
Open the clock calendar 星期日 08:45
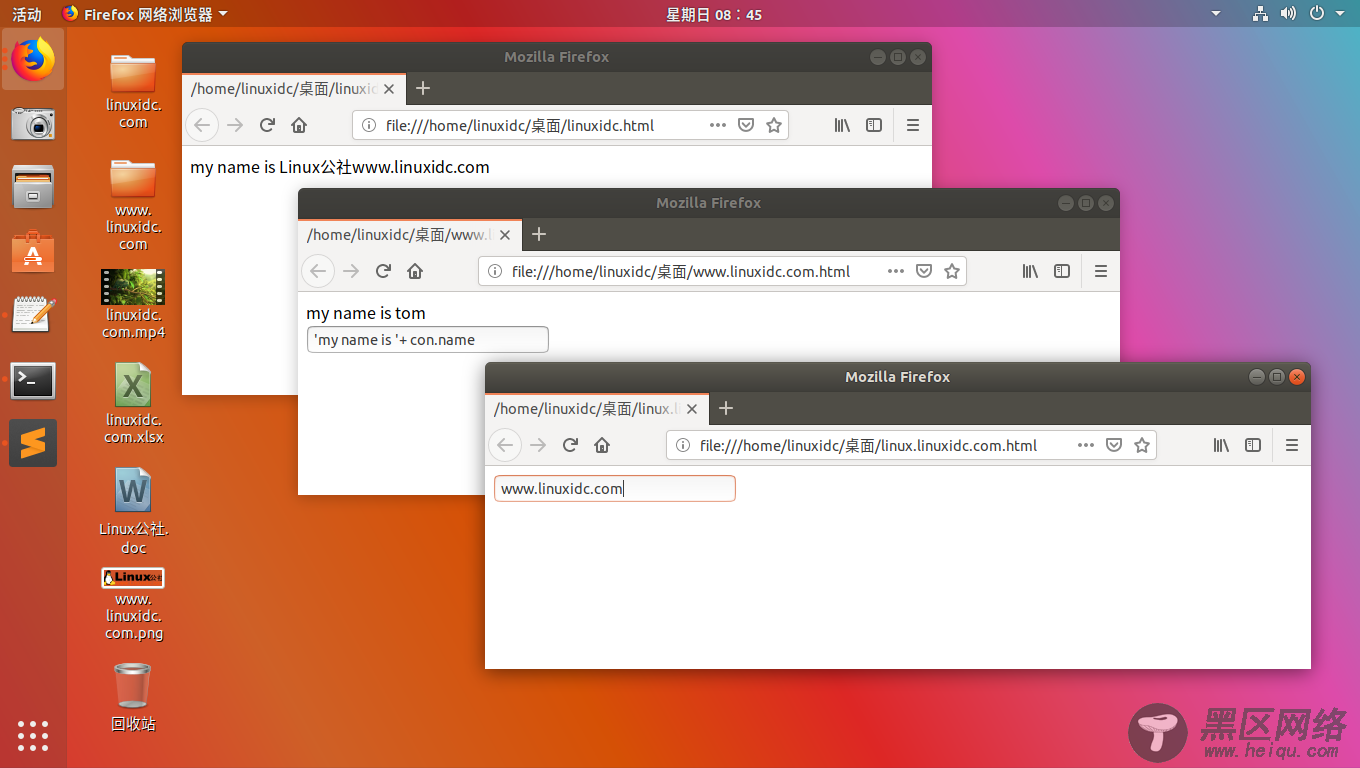[715, 14]
